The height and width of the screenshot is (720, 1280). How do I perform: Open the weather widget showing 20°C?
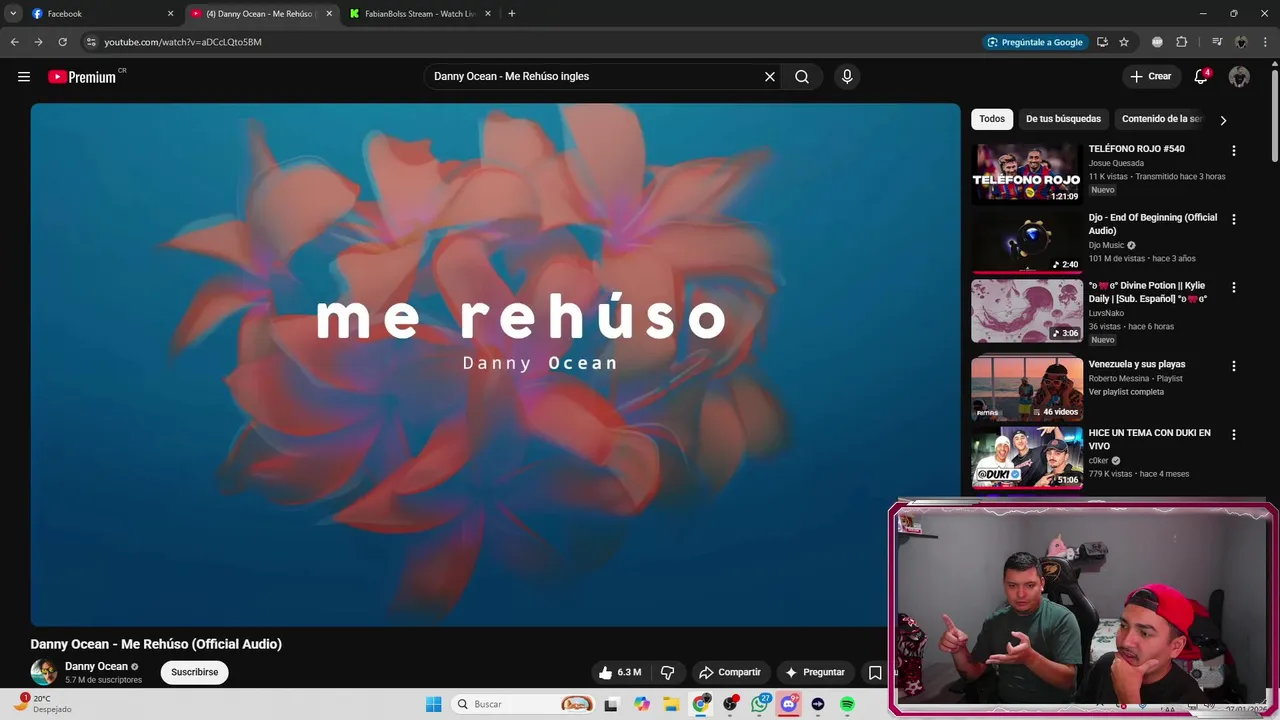click(40, 704)
